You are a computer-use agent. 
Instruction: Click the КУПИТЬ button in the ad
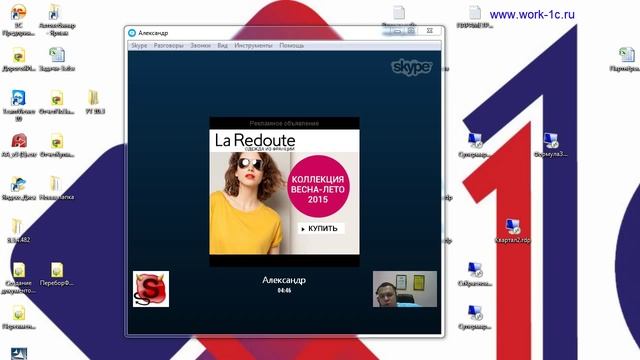321,229
